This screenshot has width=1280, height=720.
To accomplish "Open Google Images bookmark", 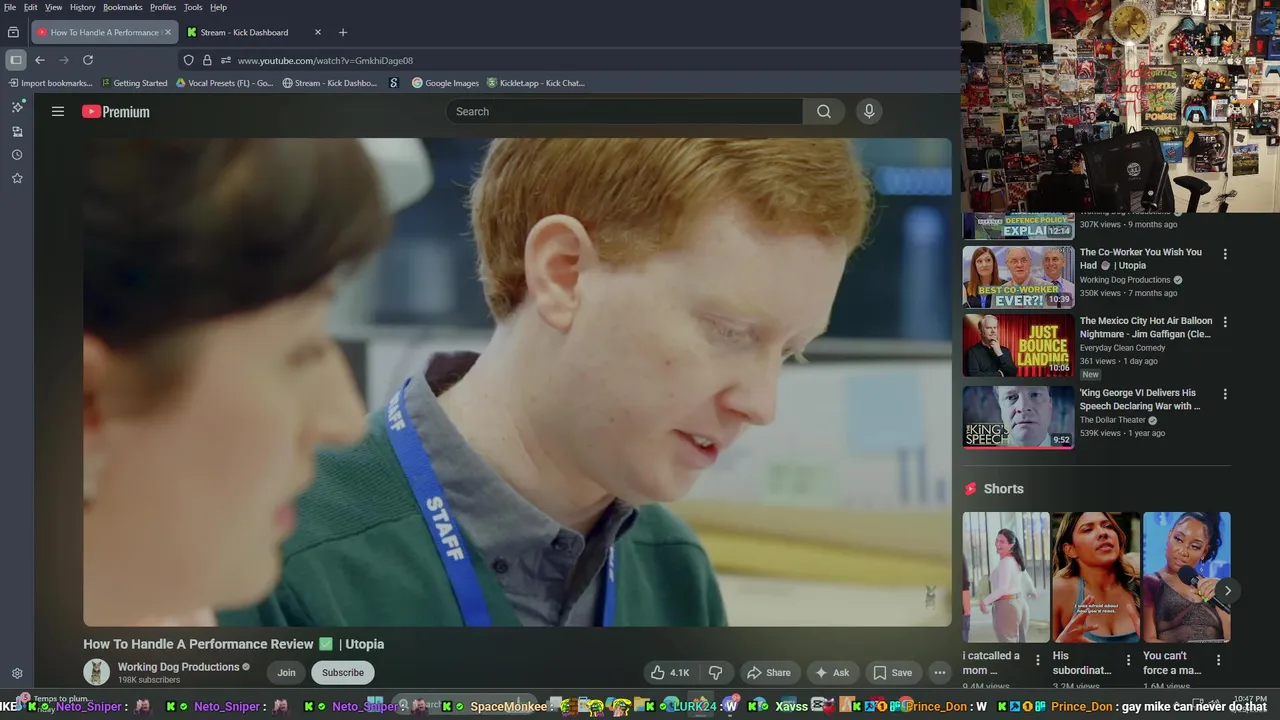I will [x=446, y=83].
